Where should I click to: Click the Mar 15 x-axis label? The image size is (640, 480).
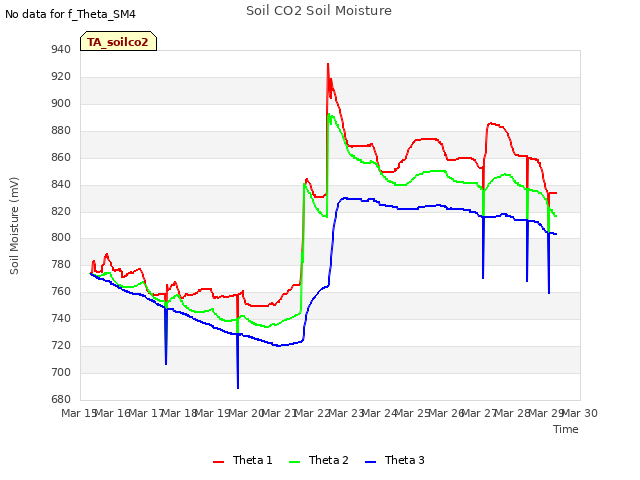(79, 413)
